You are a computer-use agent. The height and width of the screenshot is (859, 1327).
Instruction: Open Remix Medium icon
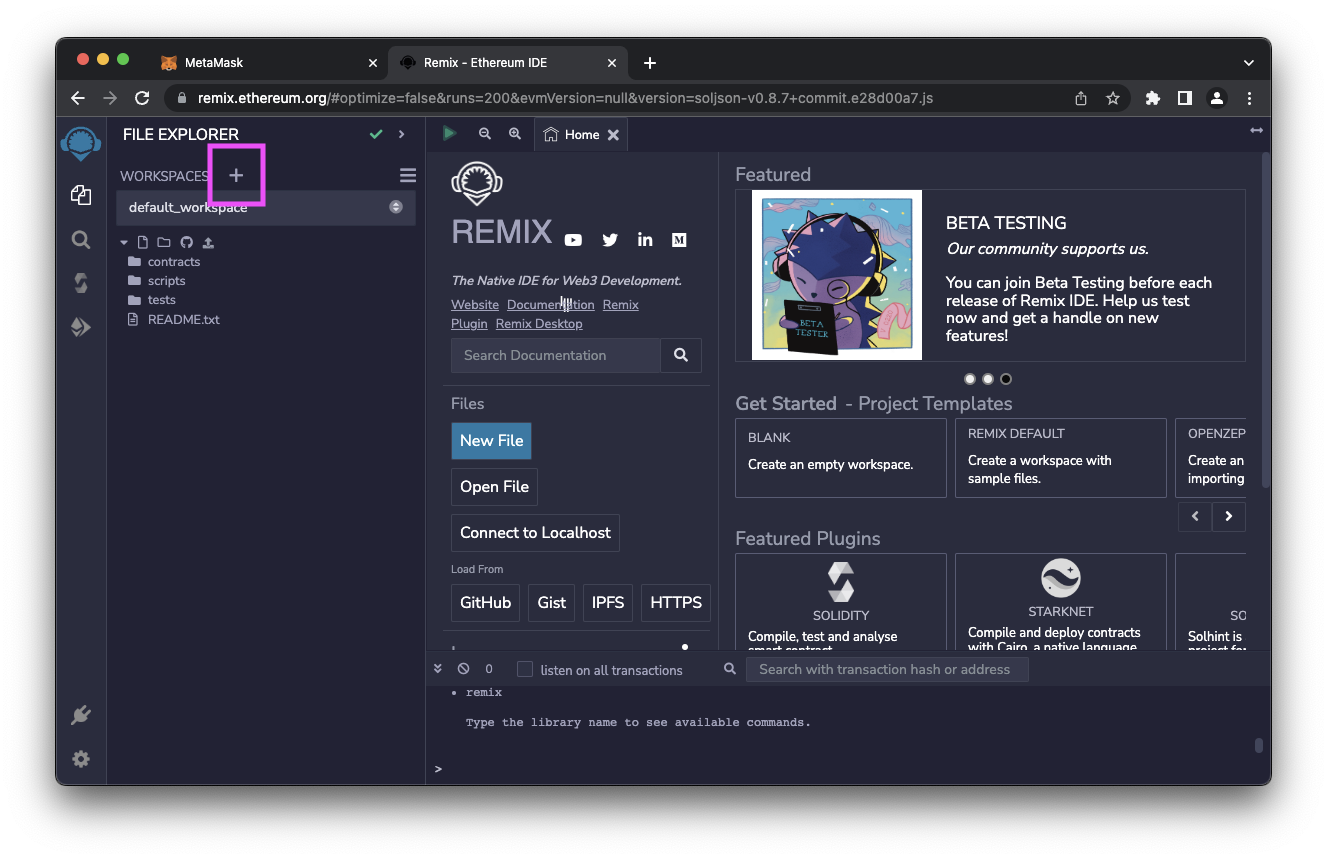679,240
